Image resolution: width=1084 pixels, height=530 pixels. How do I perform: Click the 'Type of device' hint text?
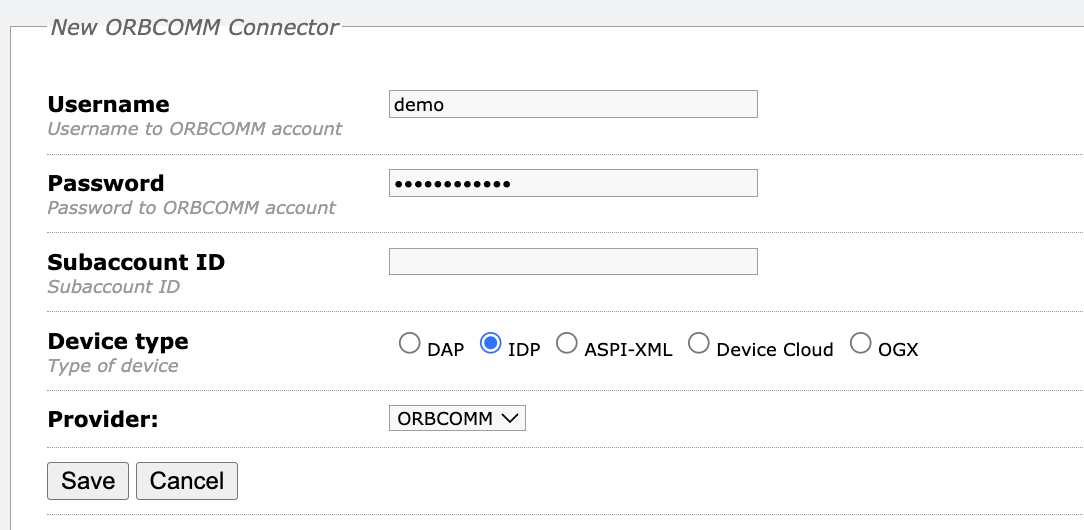[113, 366]
